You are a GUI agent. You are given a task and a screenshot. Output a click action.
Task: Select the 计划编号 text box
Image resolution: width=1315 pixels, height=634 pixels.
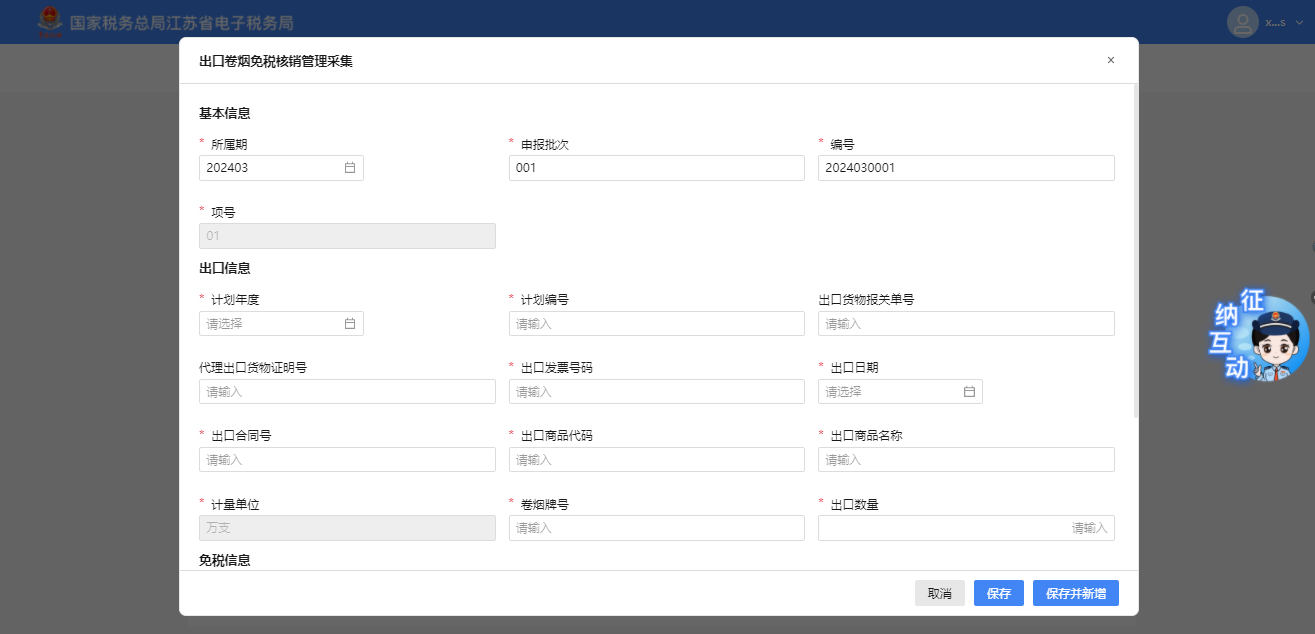(x=656, y=324)
